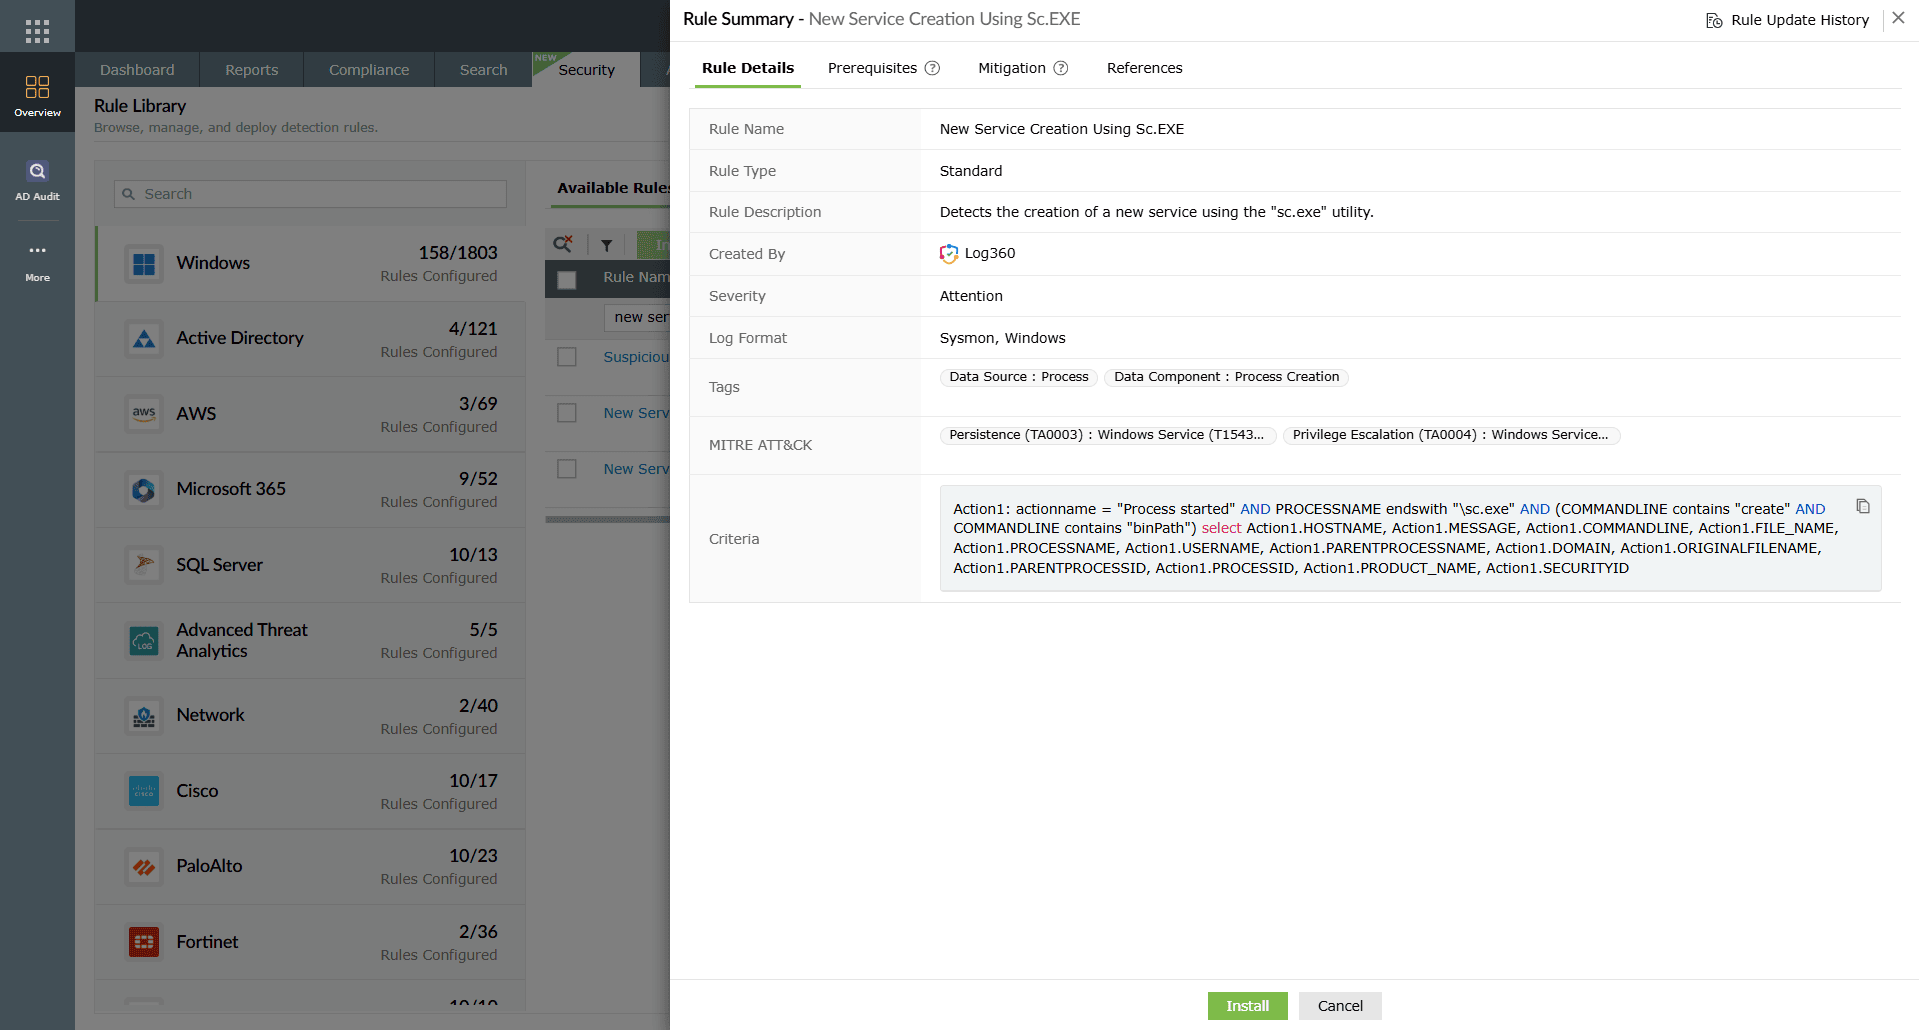Open the second New Serv rule link
The height and width of the screenshot is (1030, 1919).
click(636, 469)
